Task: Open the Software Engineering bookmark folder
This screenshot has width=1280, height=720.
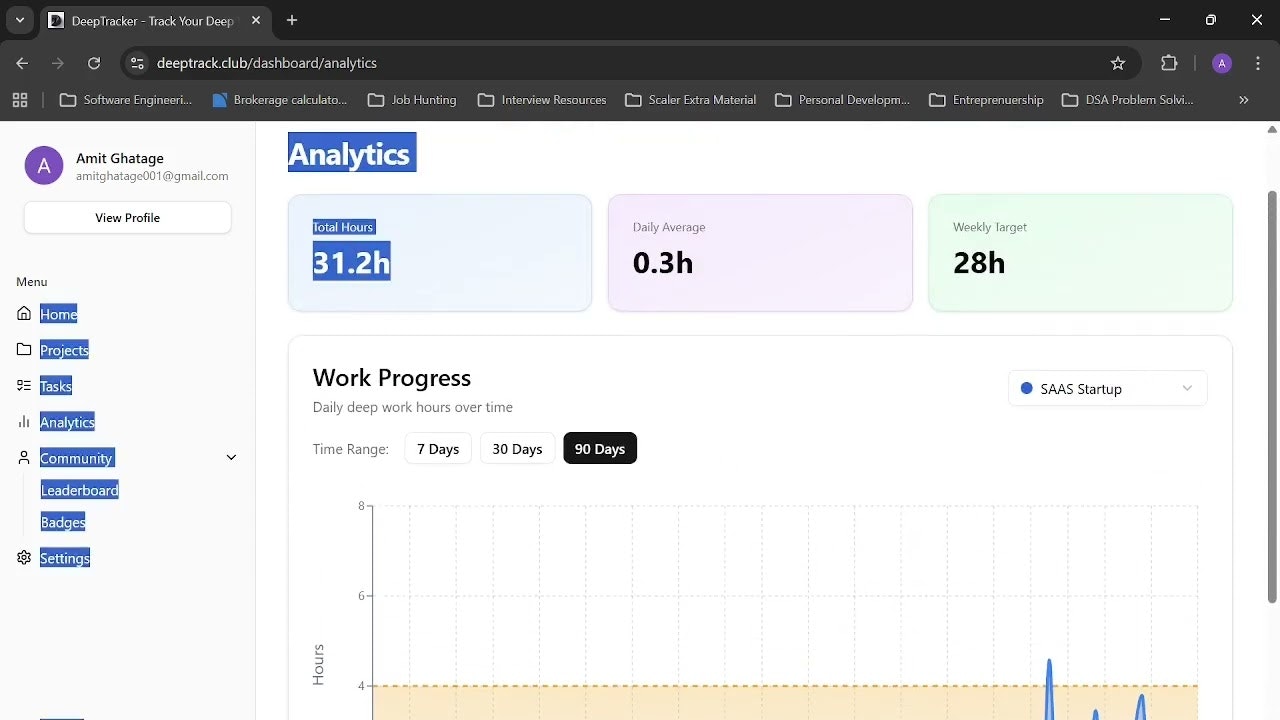Action: click(x=126, y=100)
